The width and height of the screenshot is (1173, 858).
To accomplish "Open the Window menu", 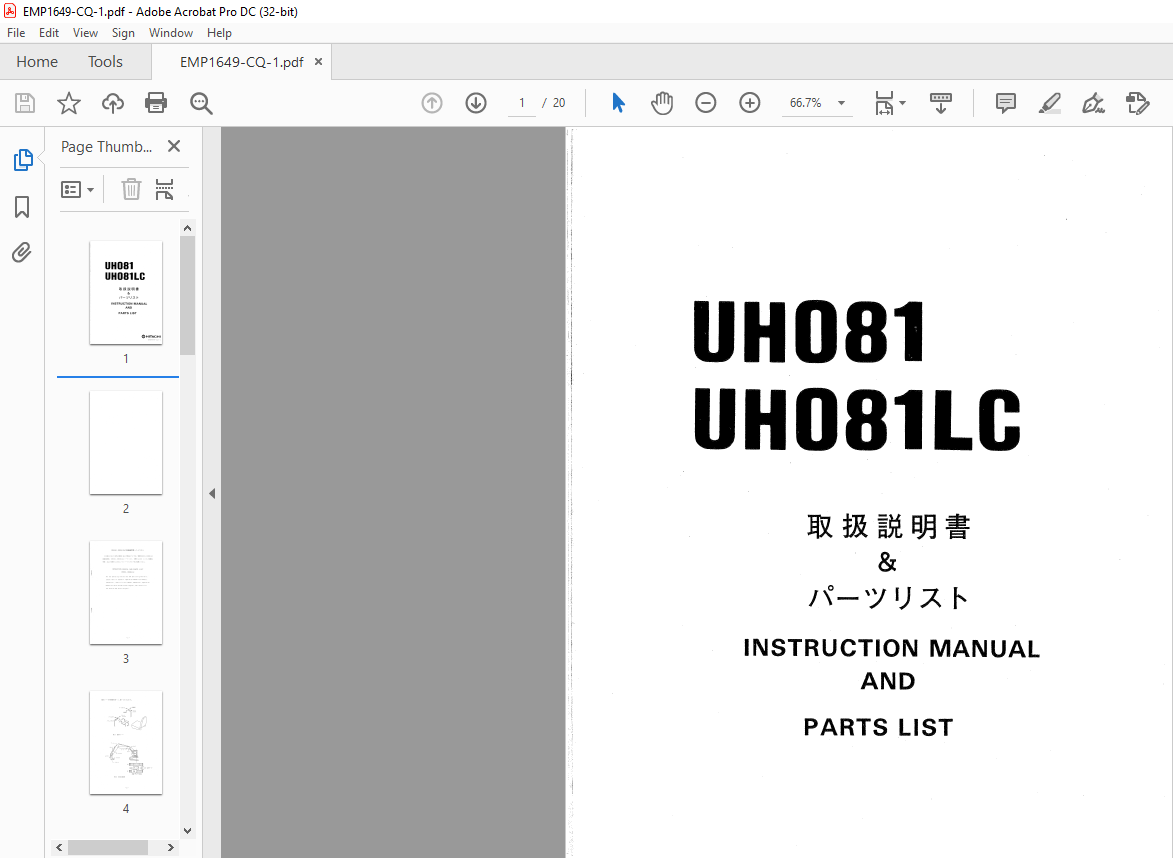I will point(171,33).
